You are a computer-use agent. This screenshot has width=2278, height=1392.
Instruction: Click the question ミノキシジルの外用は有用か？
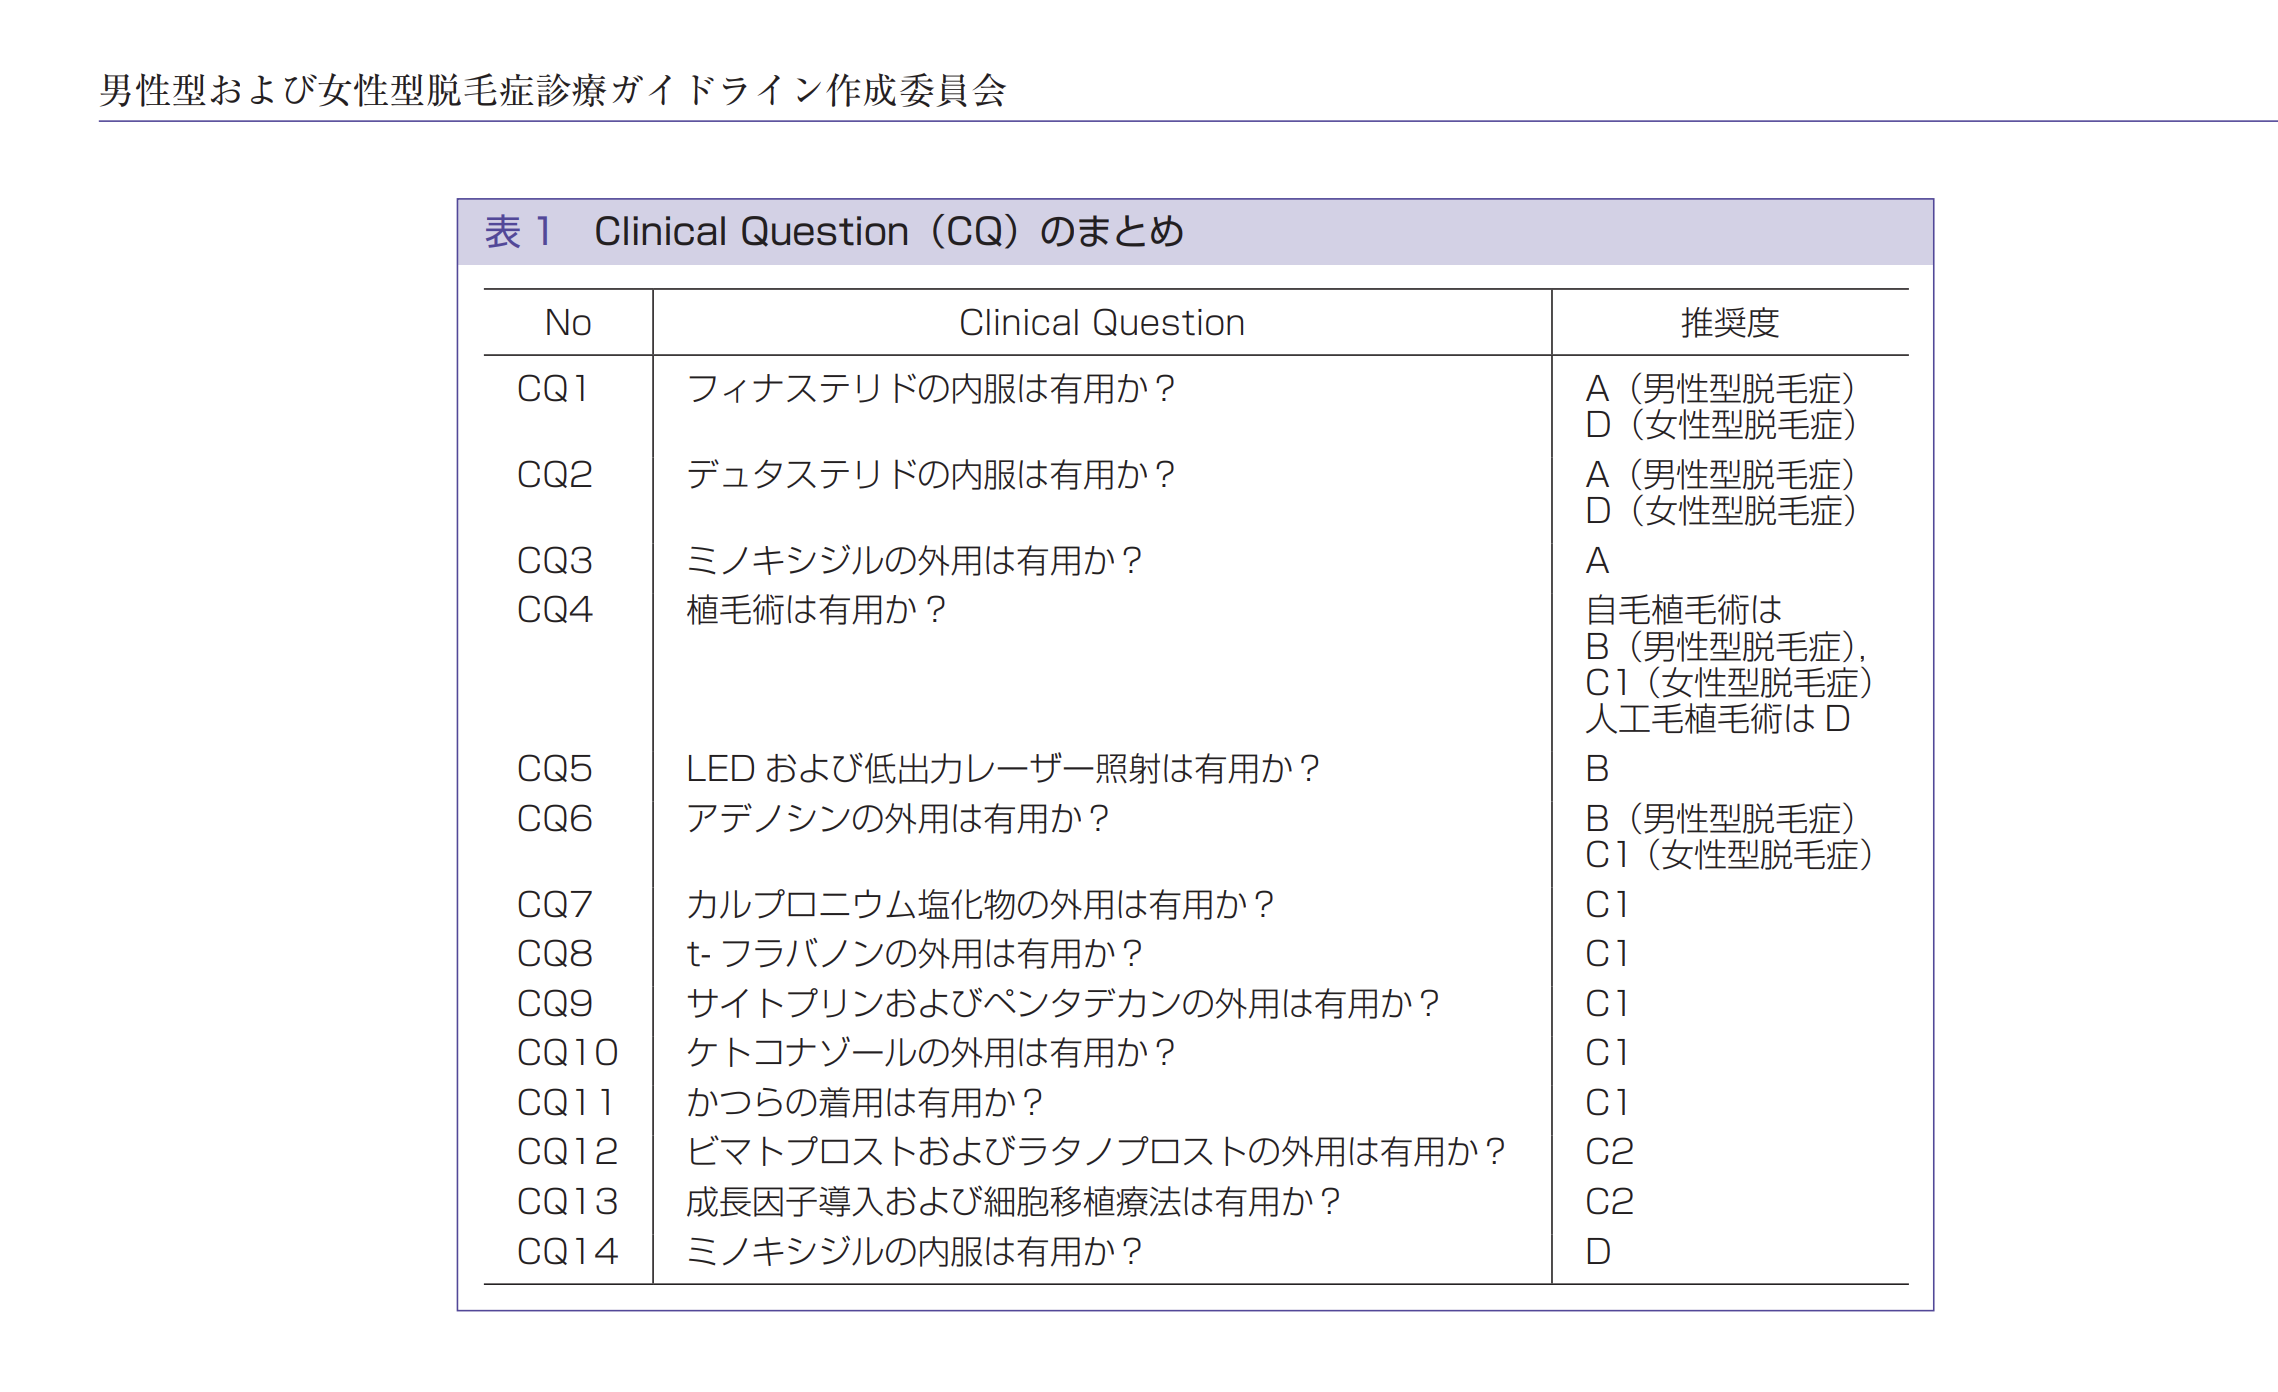pos(914,561)
